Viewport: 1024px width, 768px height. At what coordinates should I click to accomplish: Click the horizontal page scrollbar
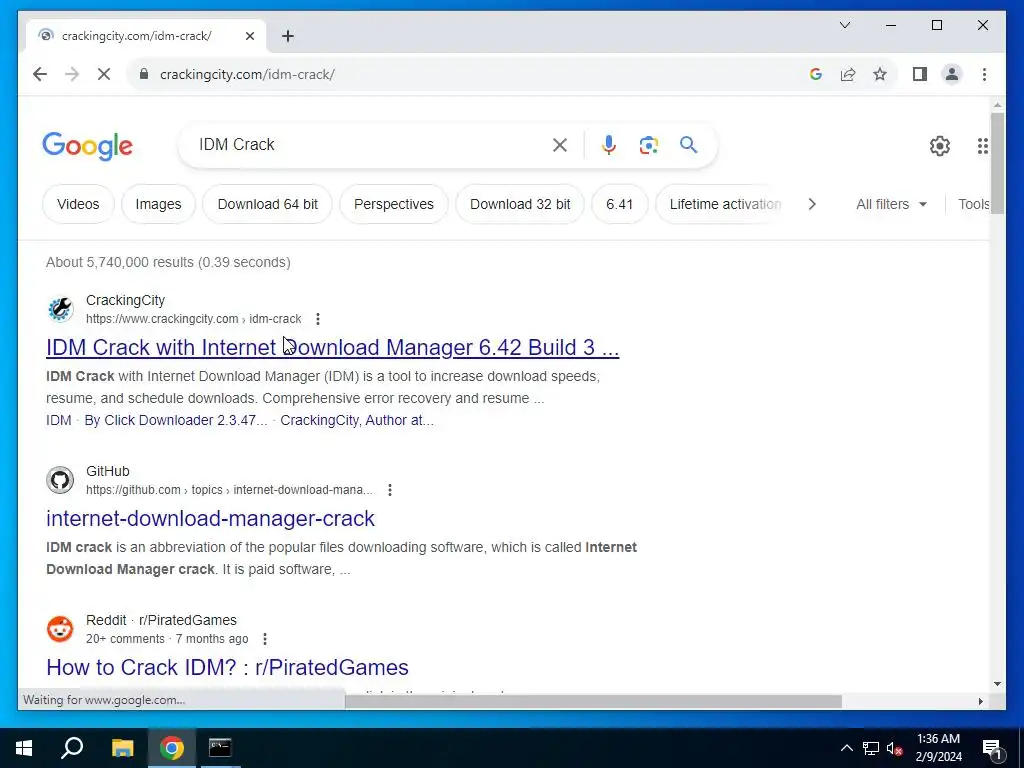coord(593,701)
